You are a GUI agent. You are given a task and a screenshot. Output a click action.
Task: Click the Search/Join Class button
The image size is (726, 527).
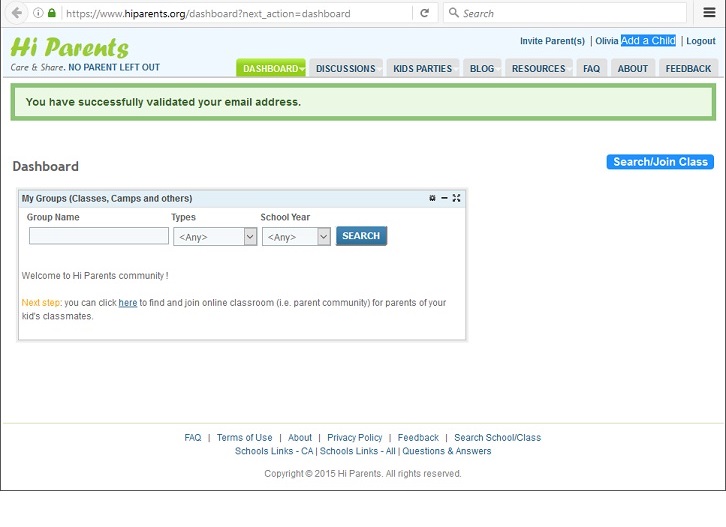coord(660,162)
